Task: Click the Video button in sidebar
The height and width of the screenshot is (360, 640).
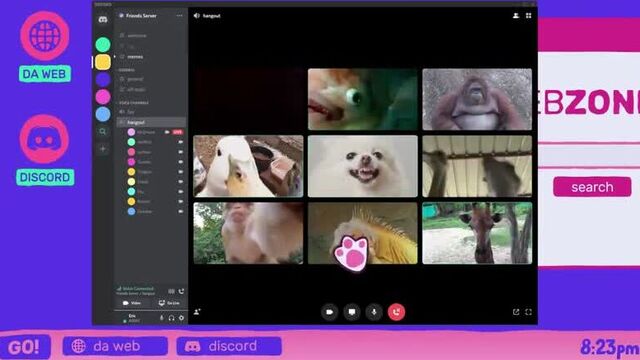Action: click(x=132, y=303)
